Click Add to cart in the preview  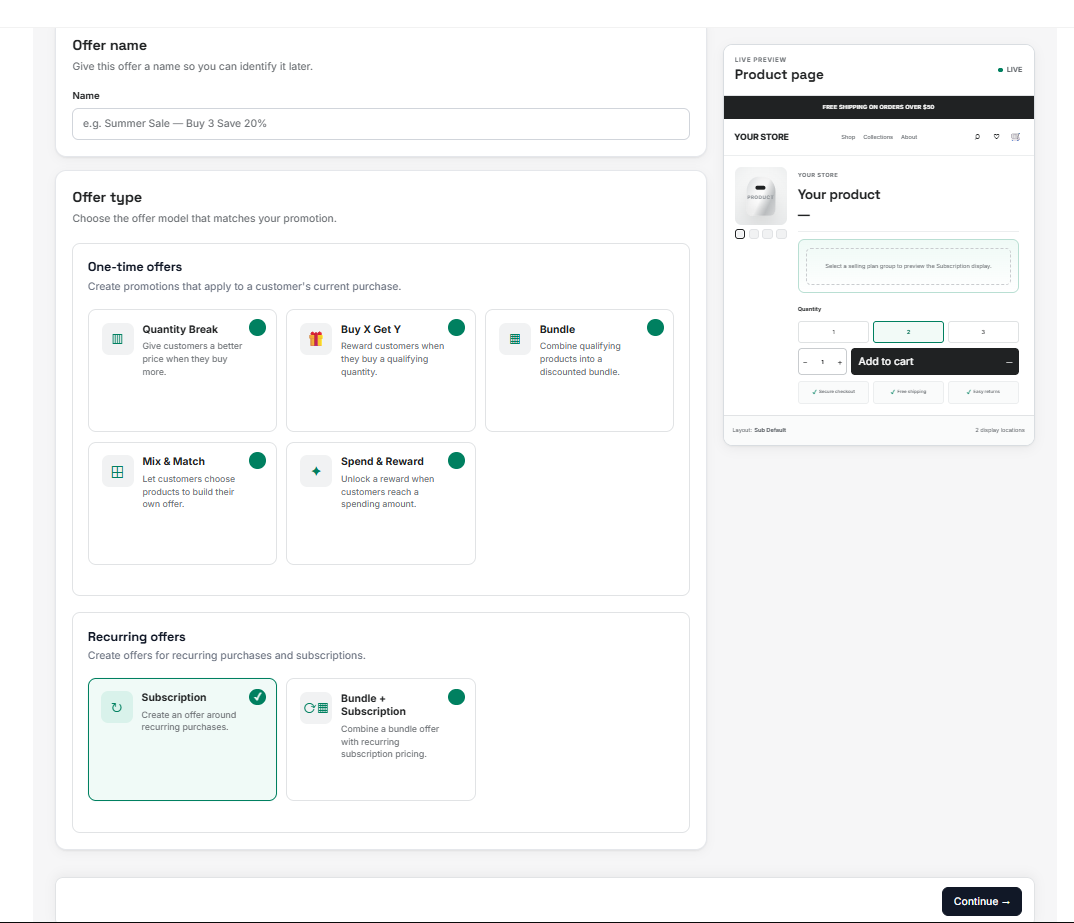(x=934, y=362)
